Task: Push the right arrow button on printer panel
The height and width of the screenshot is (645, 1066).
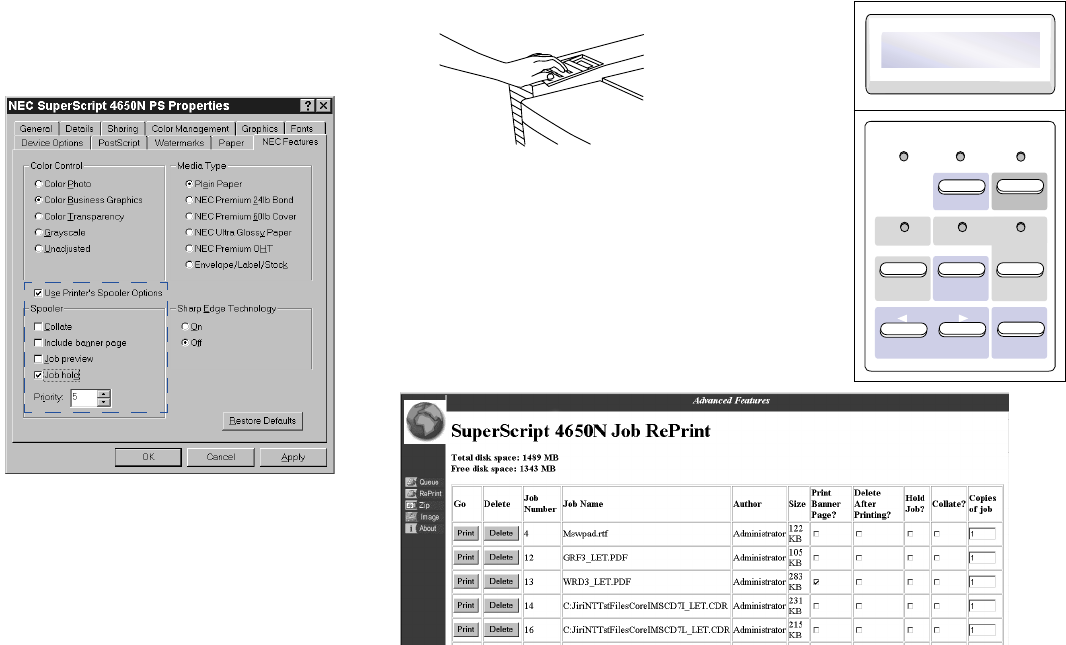Action: tap(962, 330)
